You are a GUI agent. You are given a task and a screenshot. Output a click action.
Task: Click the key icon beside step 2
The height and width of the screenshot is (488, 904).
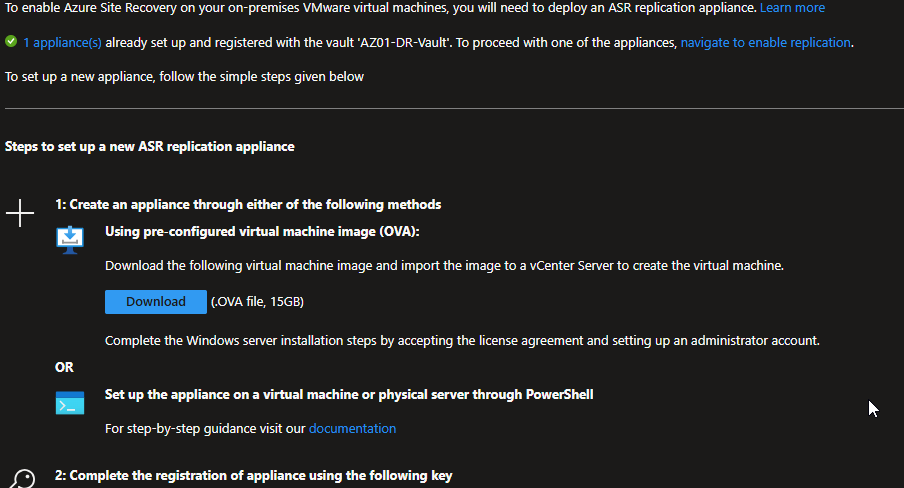(x=21, y=479)
